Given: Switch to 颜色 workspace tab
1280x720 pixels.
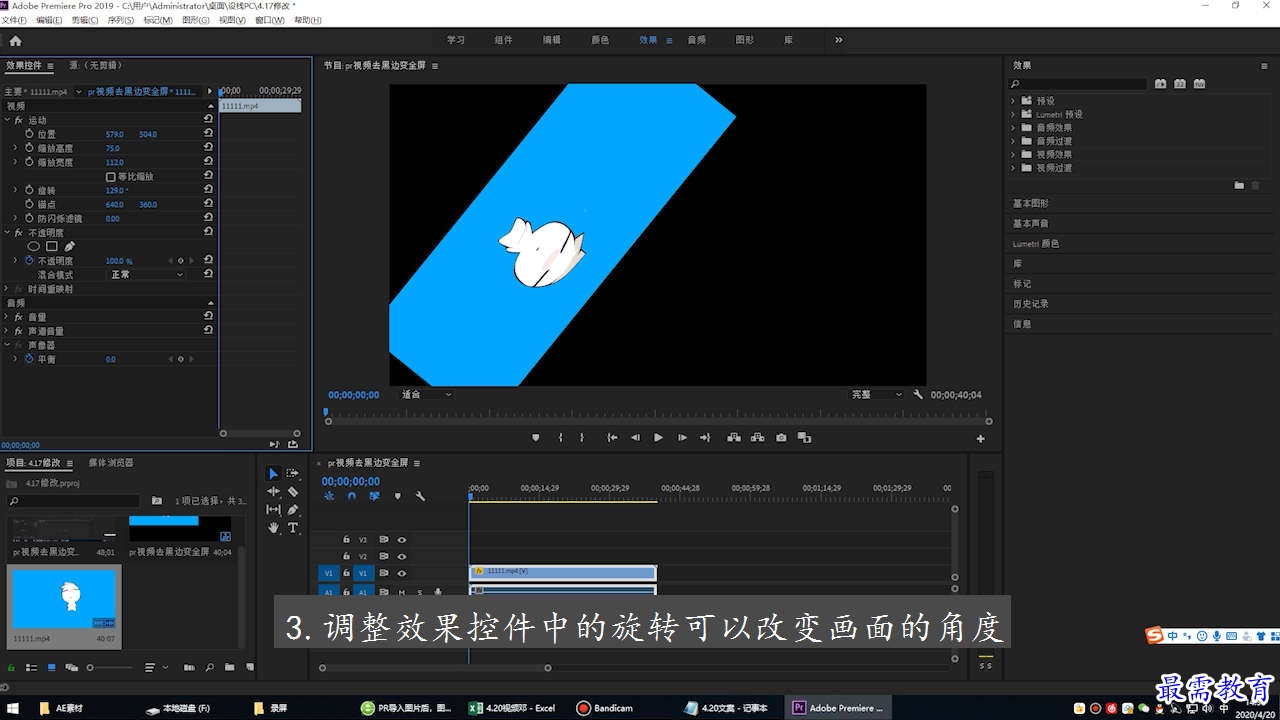Looking at the screenshot, I should coord(600,40).
